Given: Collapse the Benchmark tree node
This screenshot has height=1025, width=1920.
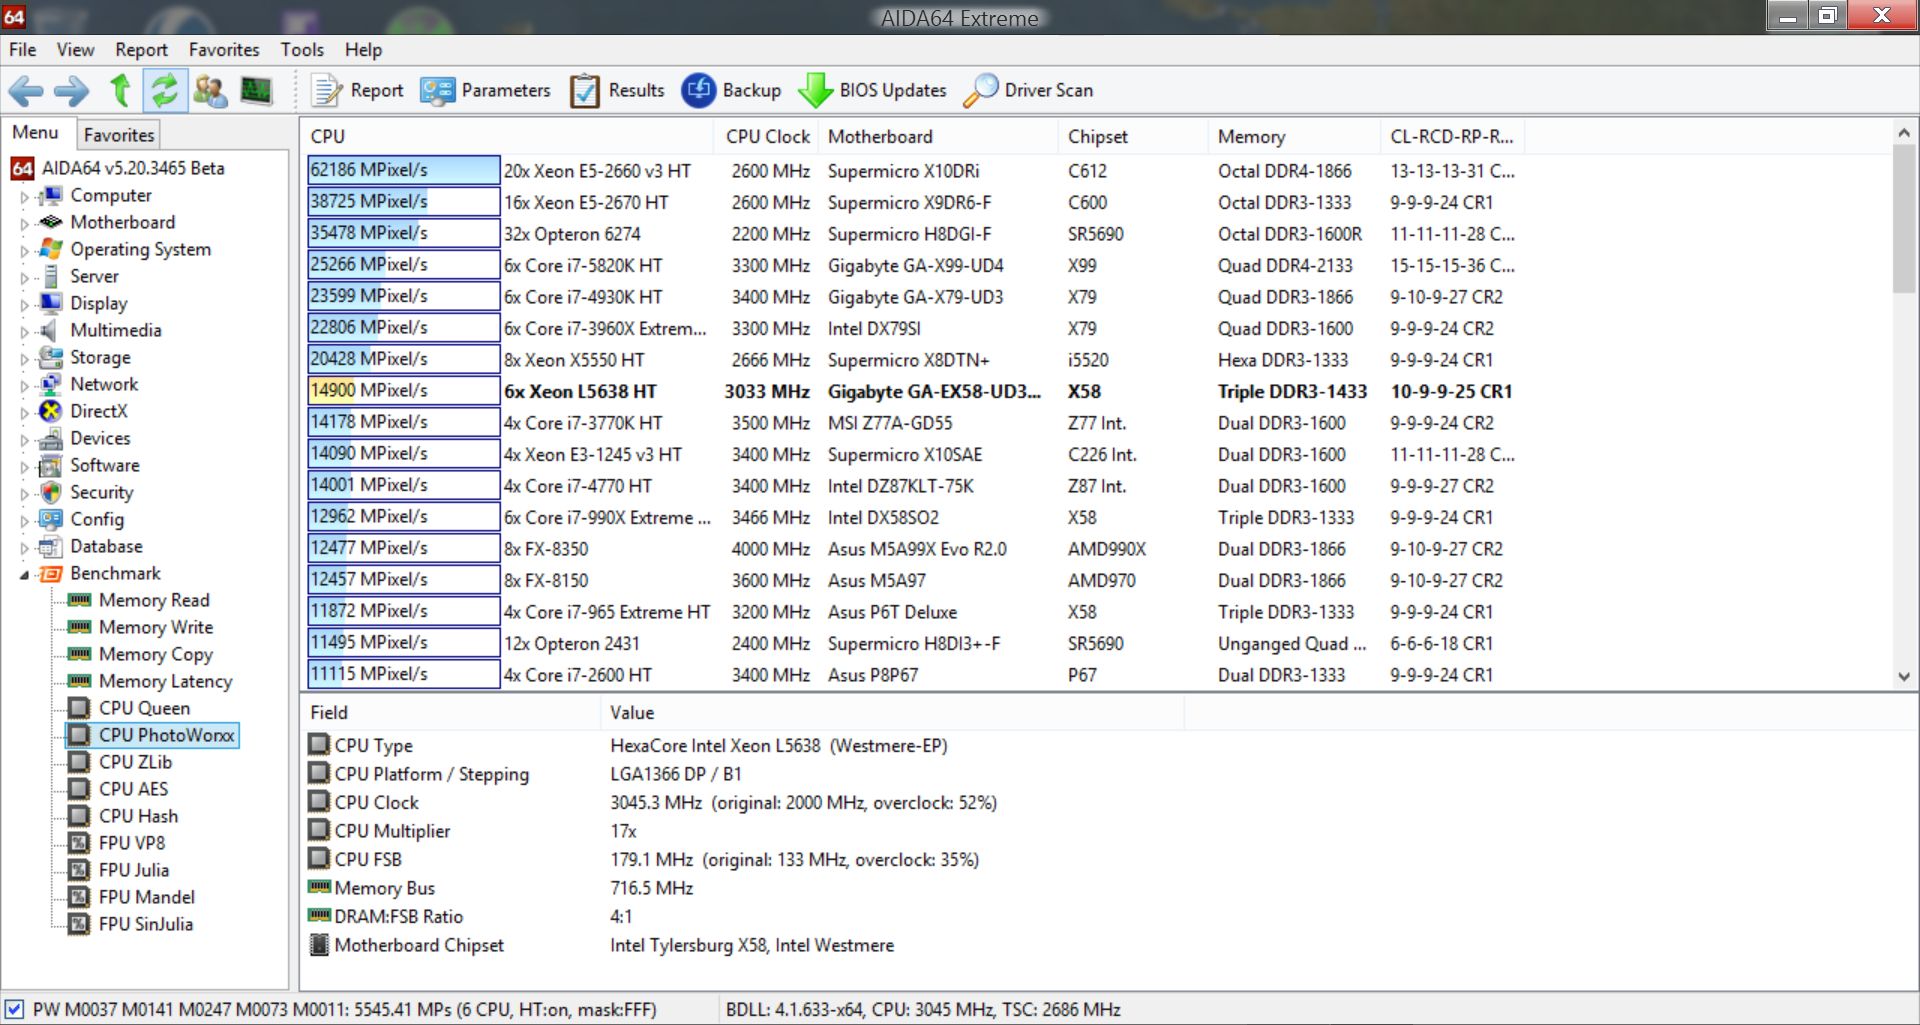Looking at the screenshot, I should click(x=24, y=575).
